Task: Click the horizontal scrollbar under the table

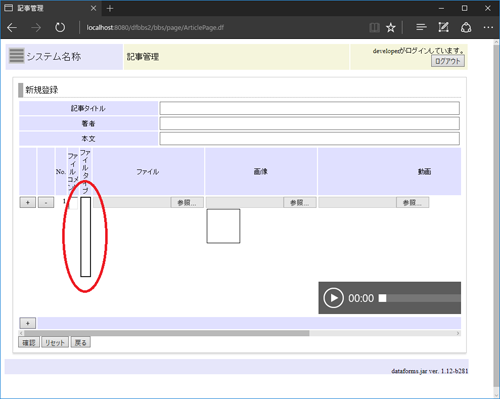Action: pyautogui.click(x=240, y=333)
